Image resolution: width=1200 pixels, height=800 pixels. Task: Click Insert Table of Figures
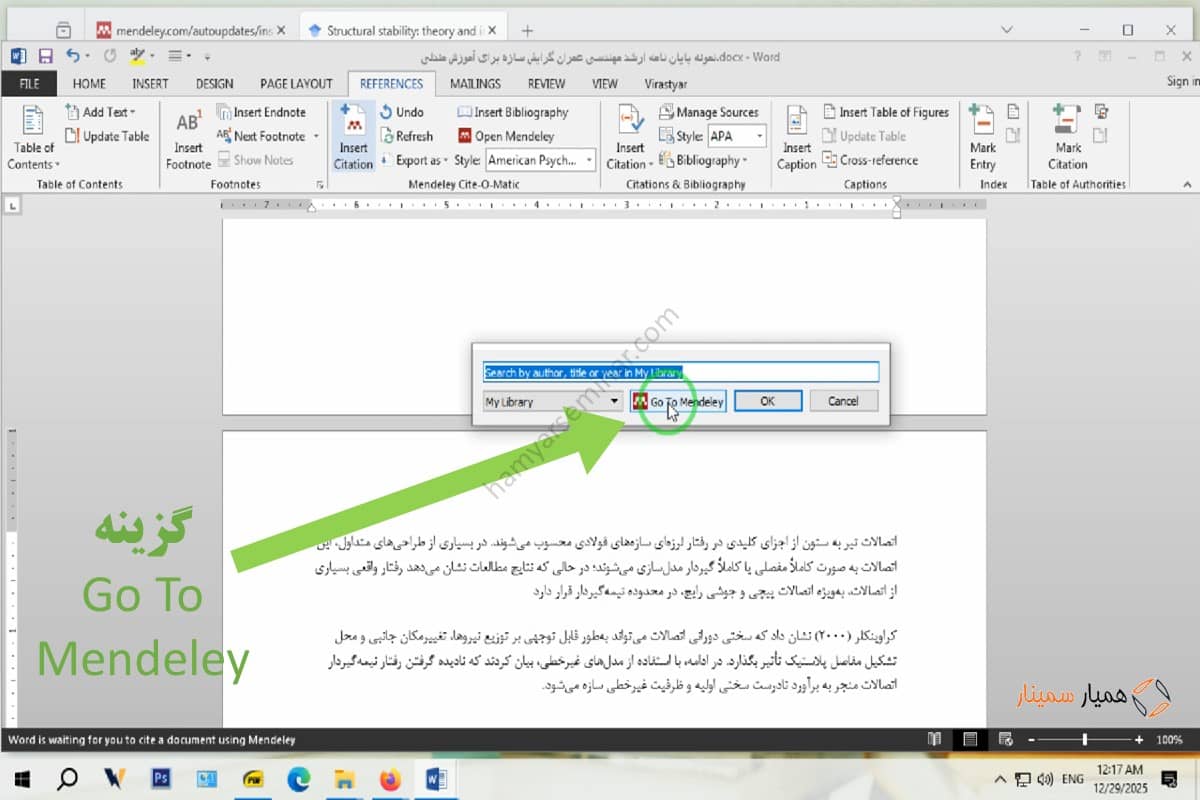[x=886, y=112]
